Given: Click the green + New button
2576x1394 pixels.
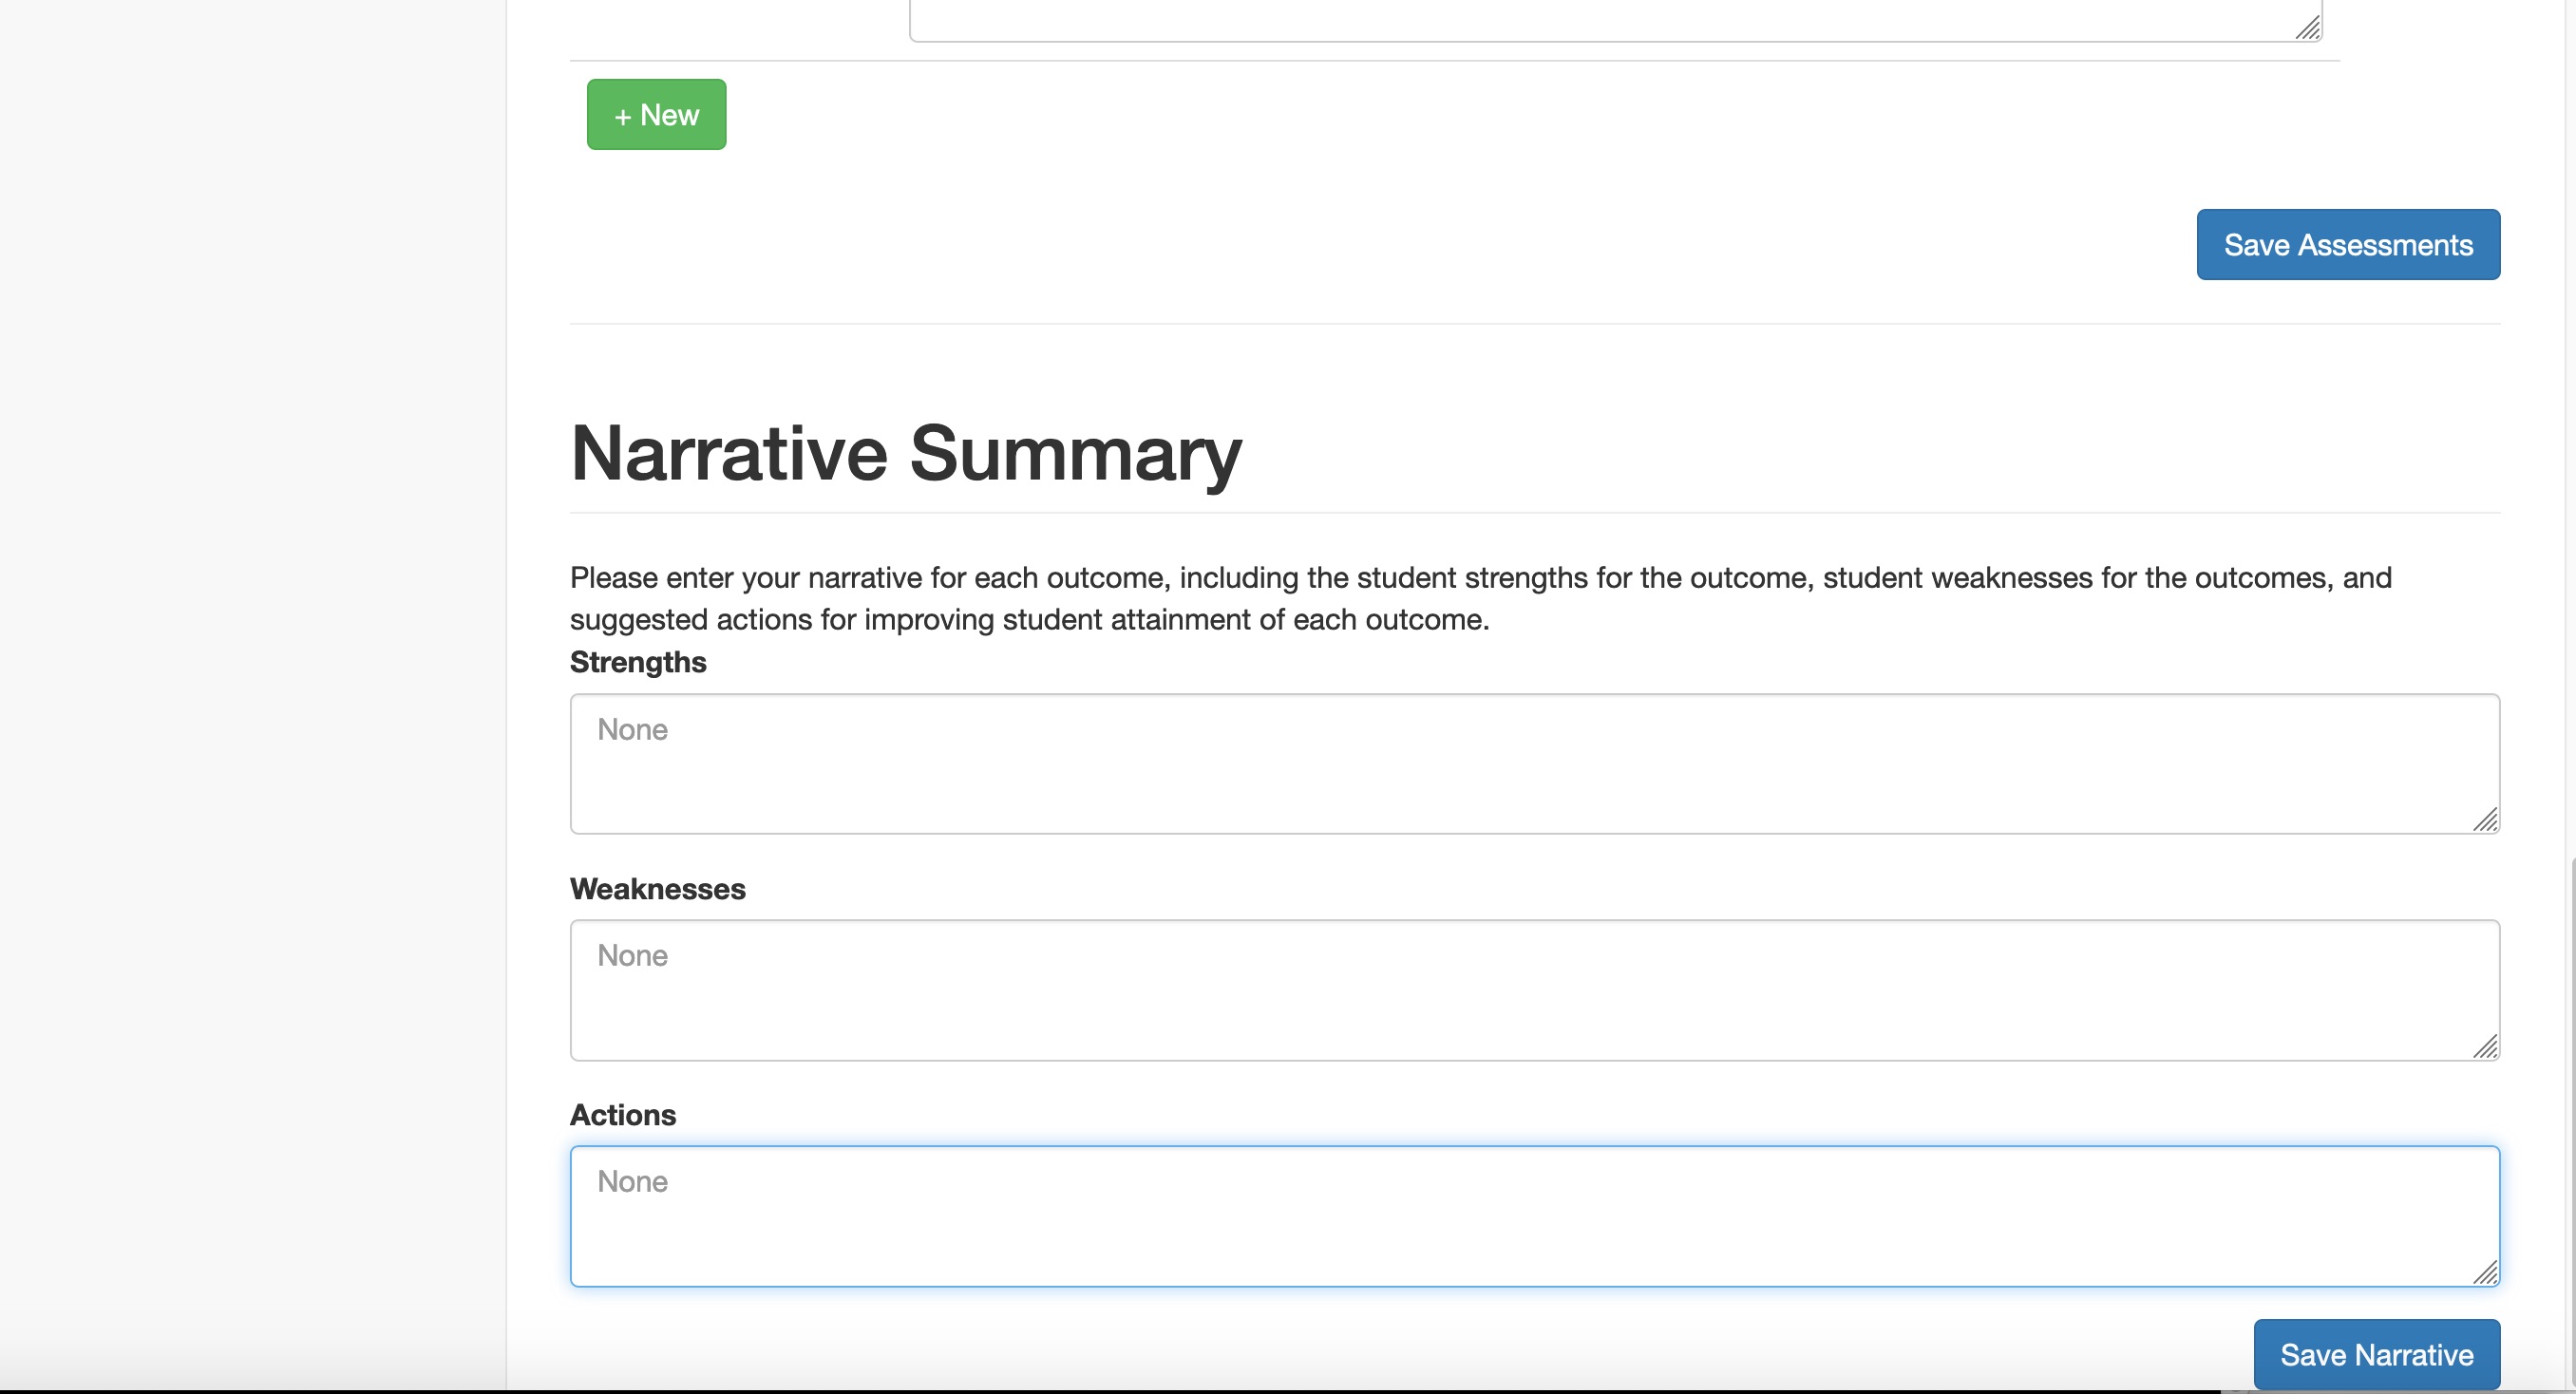Looking at the screenshot, I should 656,115.
